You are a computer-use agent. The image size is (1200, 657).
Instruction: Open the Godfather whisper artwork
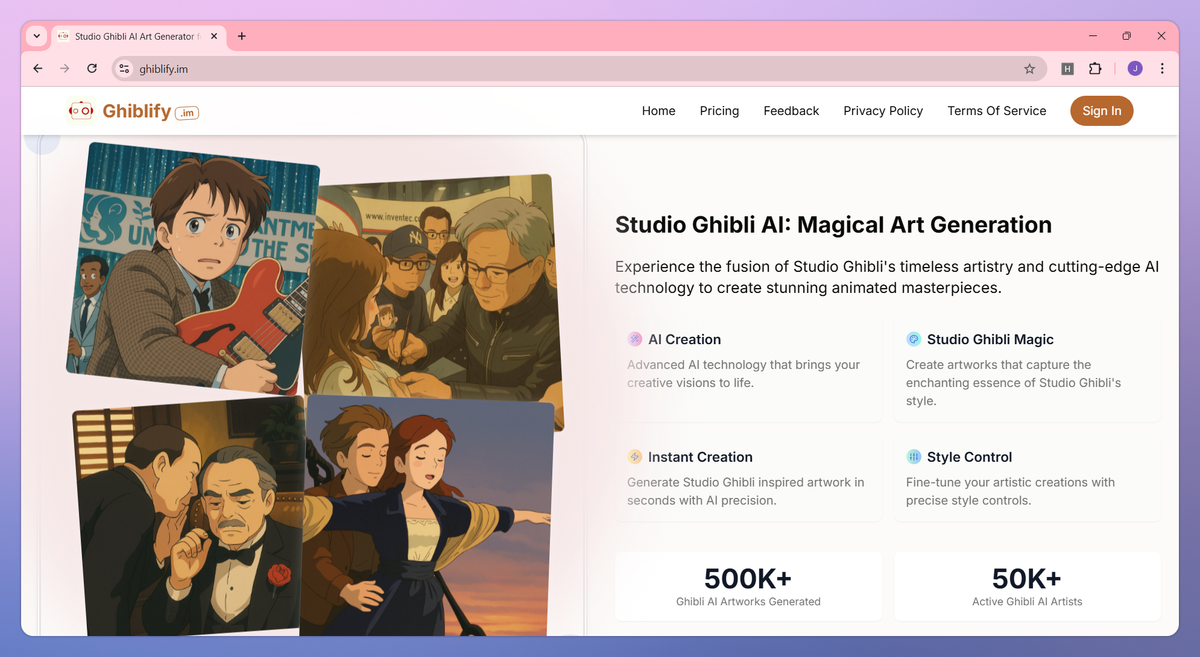click(188, 517)
